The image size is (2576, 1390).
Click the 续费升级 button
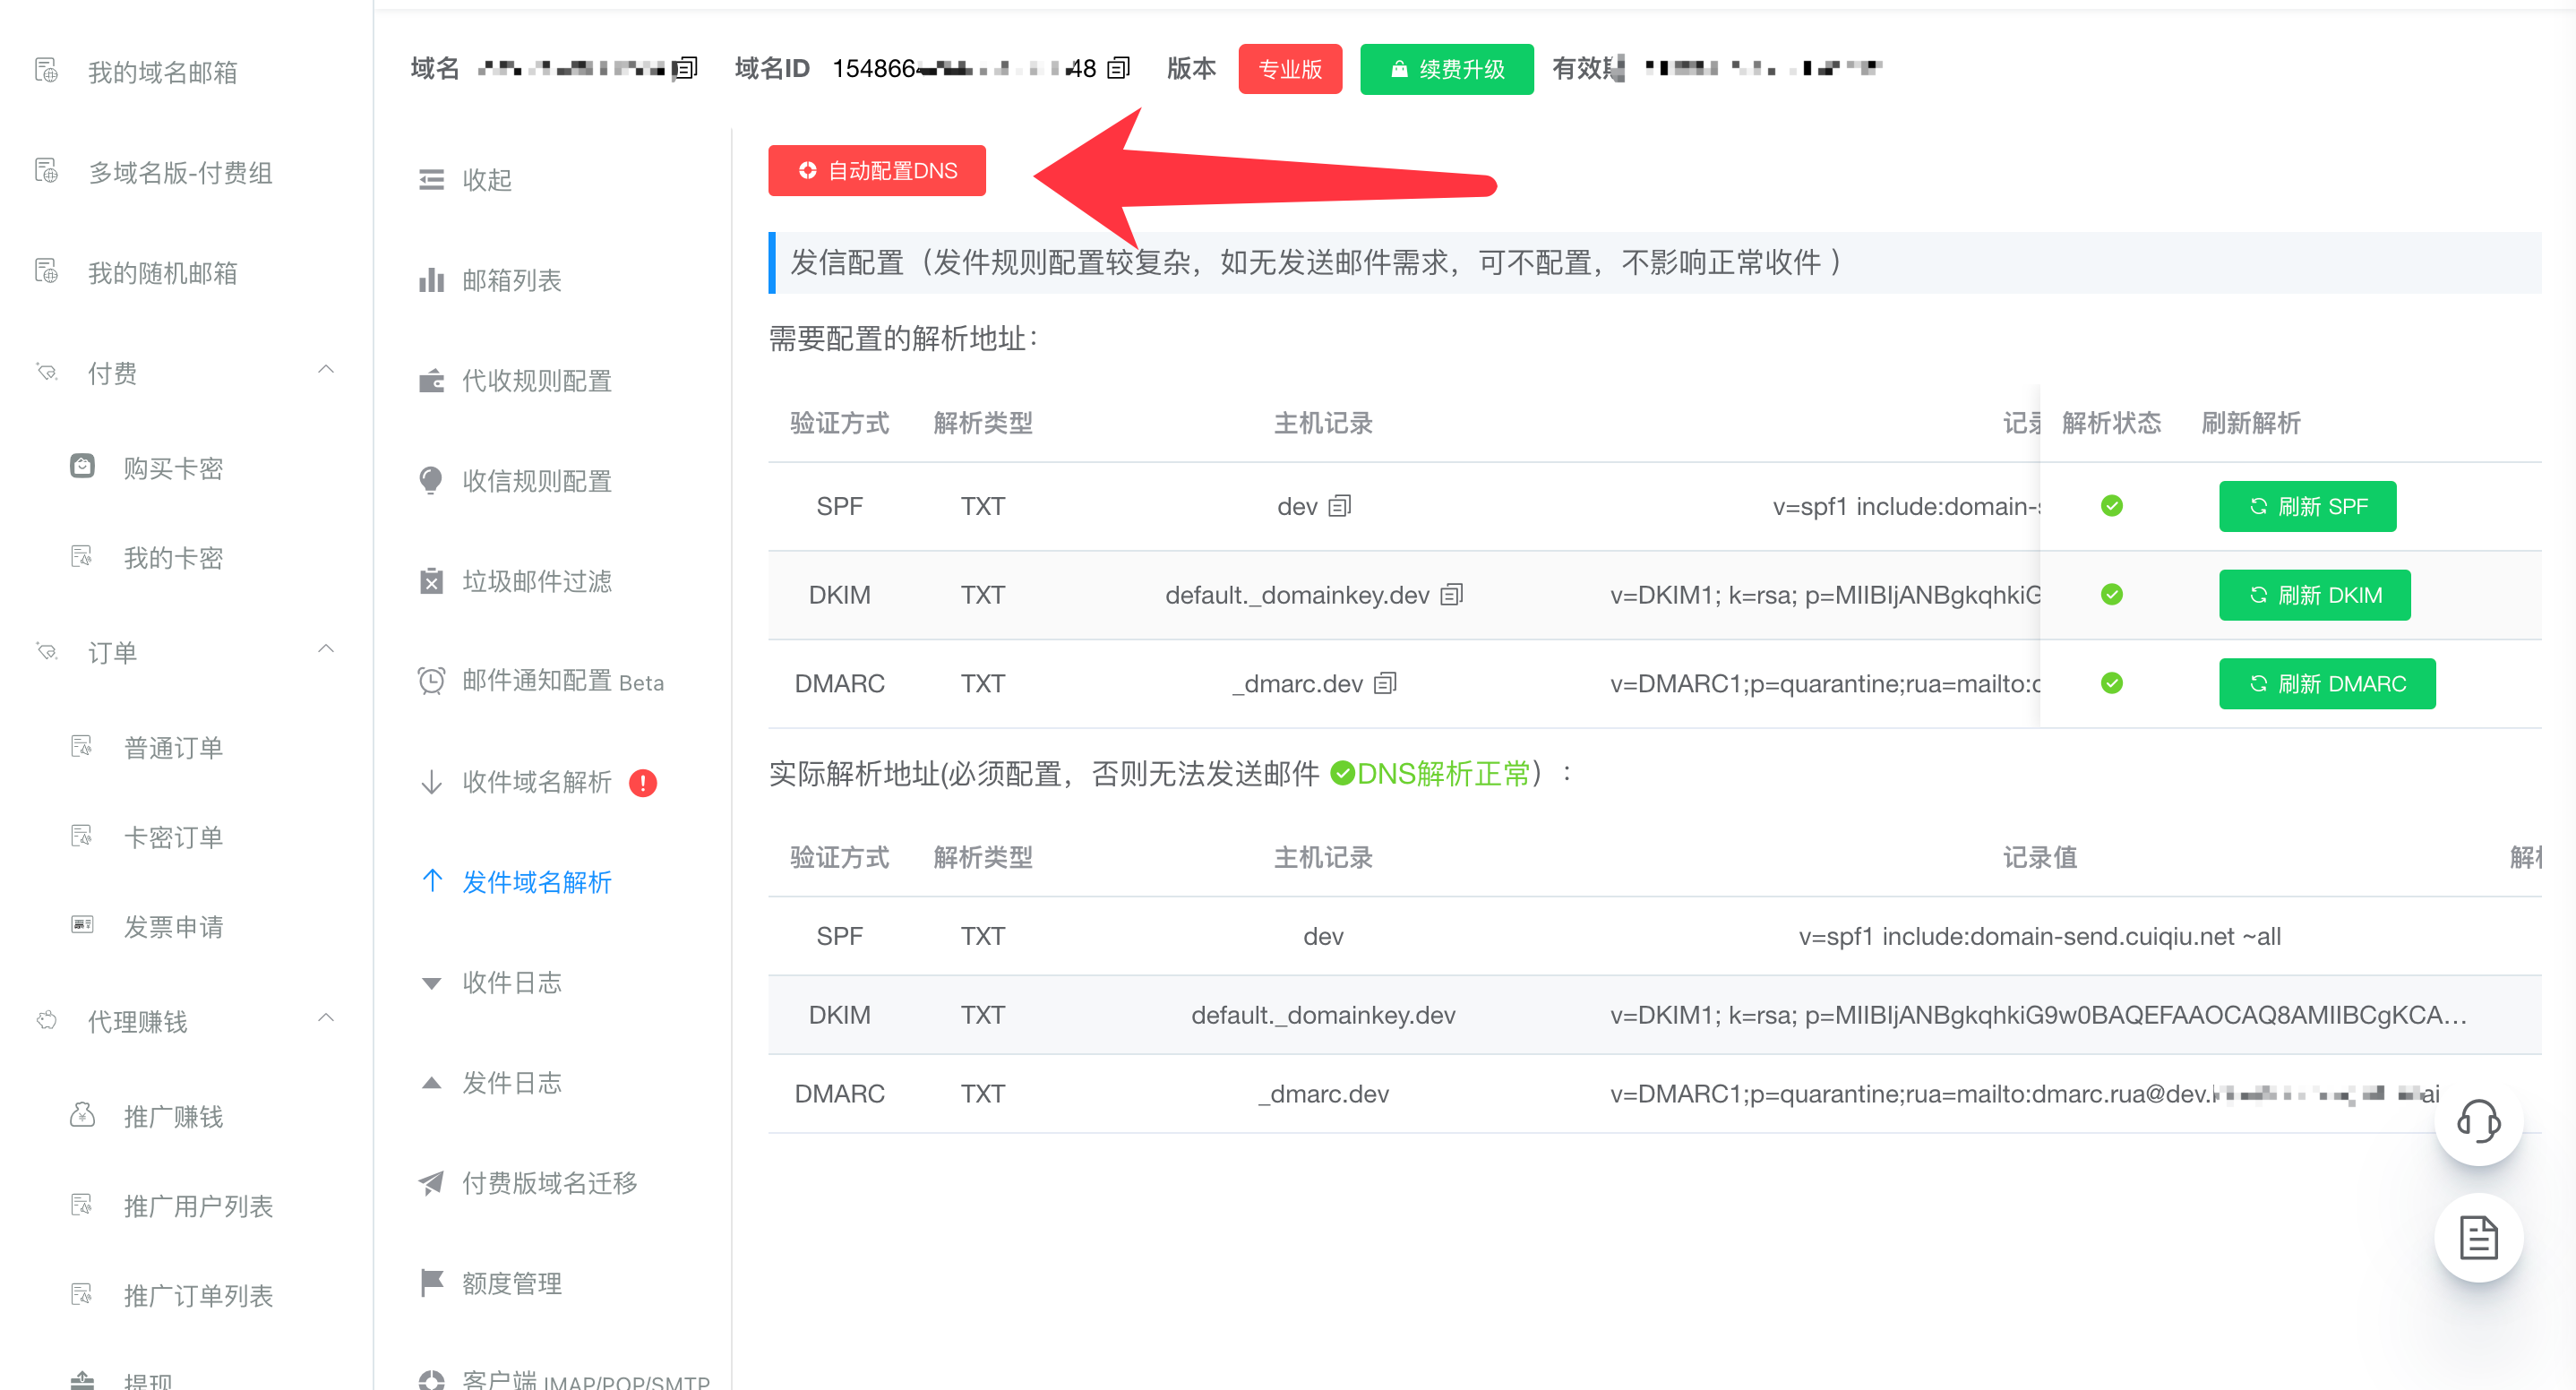pos(1446,69)
